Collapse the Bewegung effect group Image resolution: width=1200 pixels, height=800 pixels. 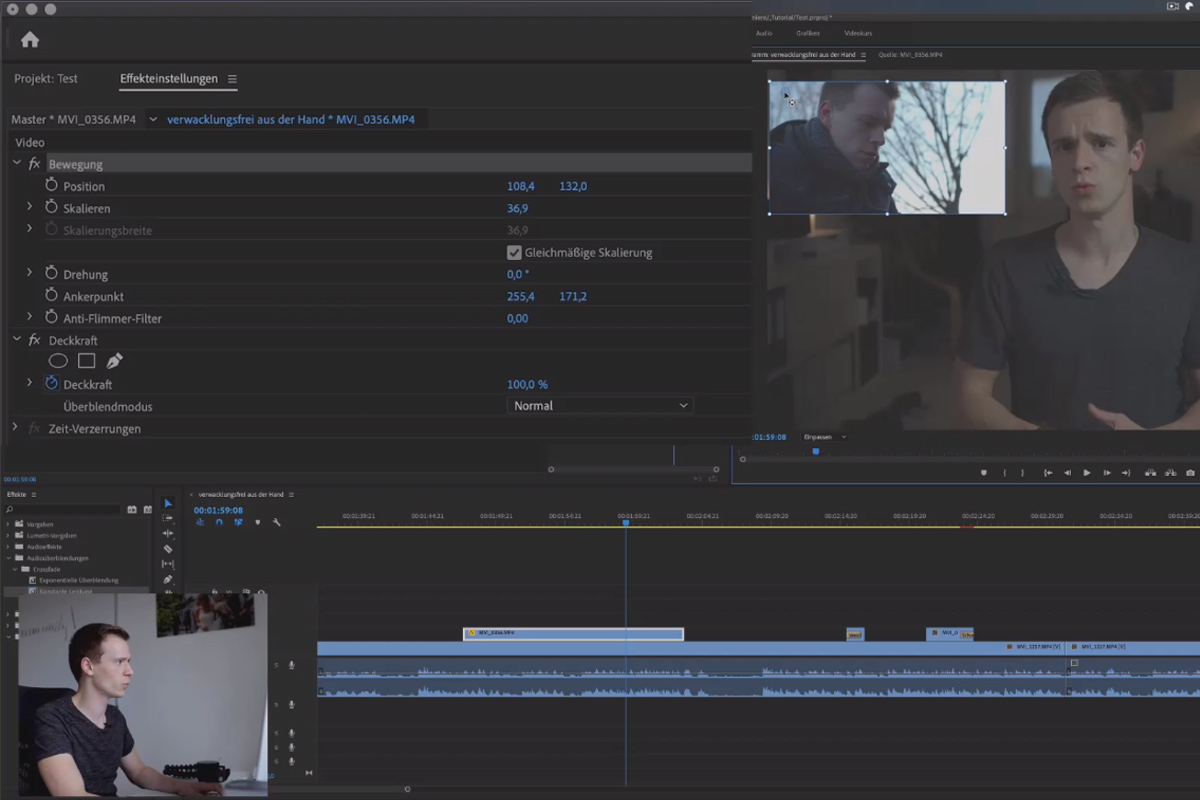[x=16, y=163]
